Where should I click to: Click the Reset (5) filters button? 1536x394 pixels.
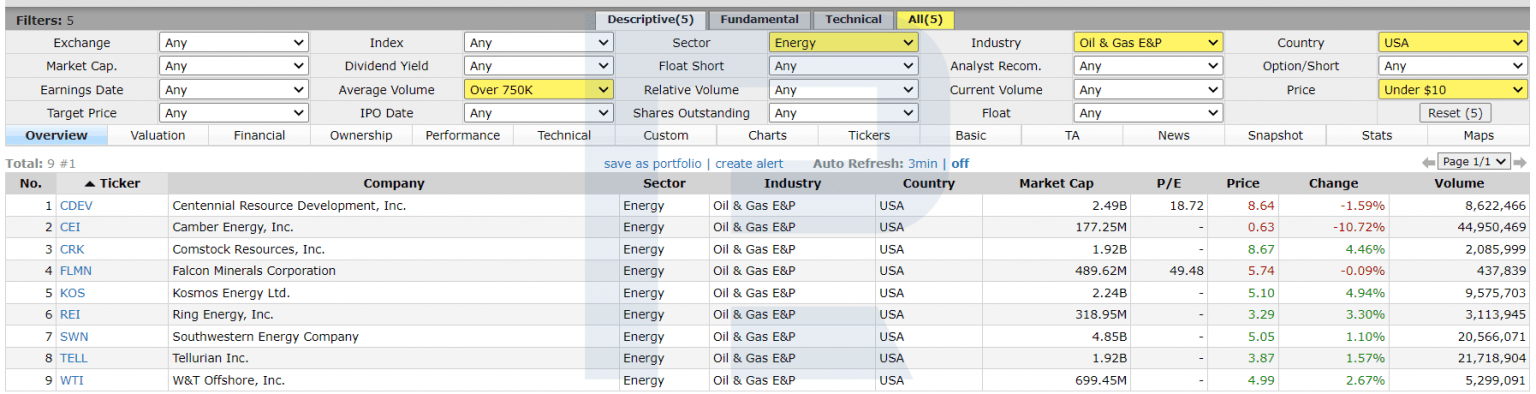[x=1455, y=113]
